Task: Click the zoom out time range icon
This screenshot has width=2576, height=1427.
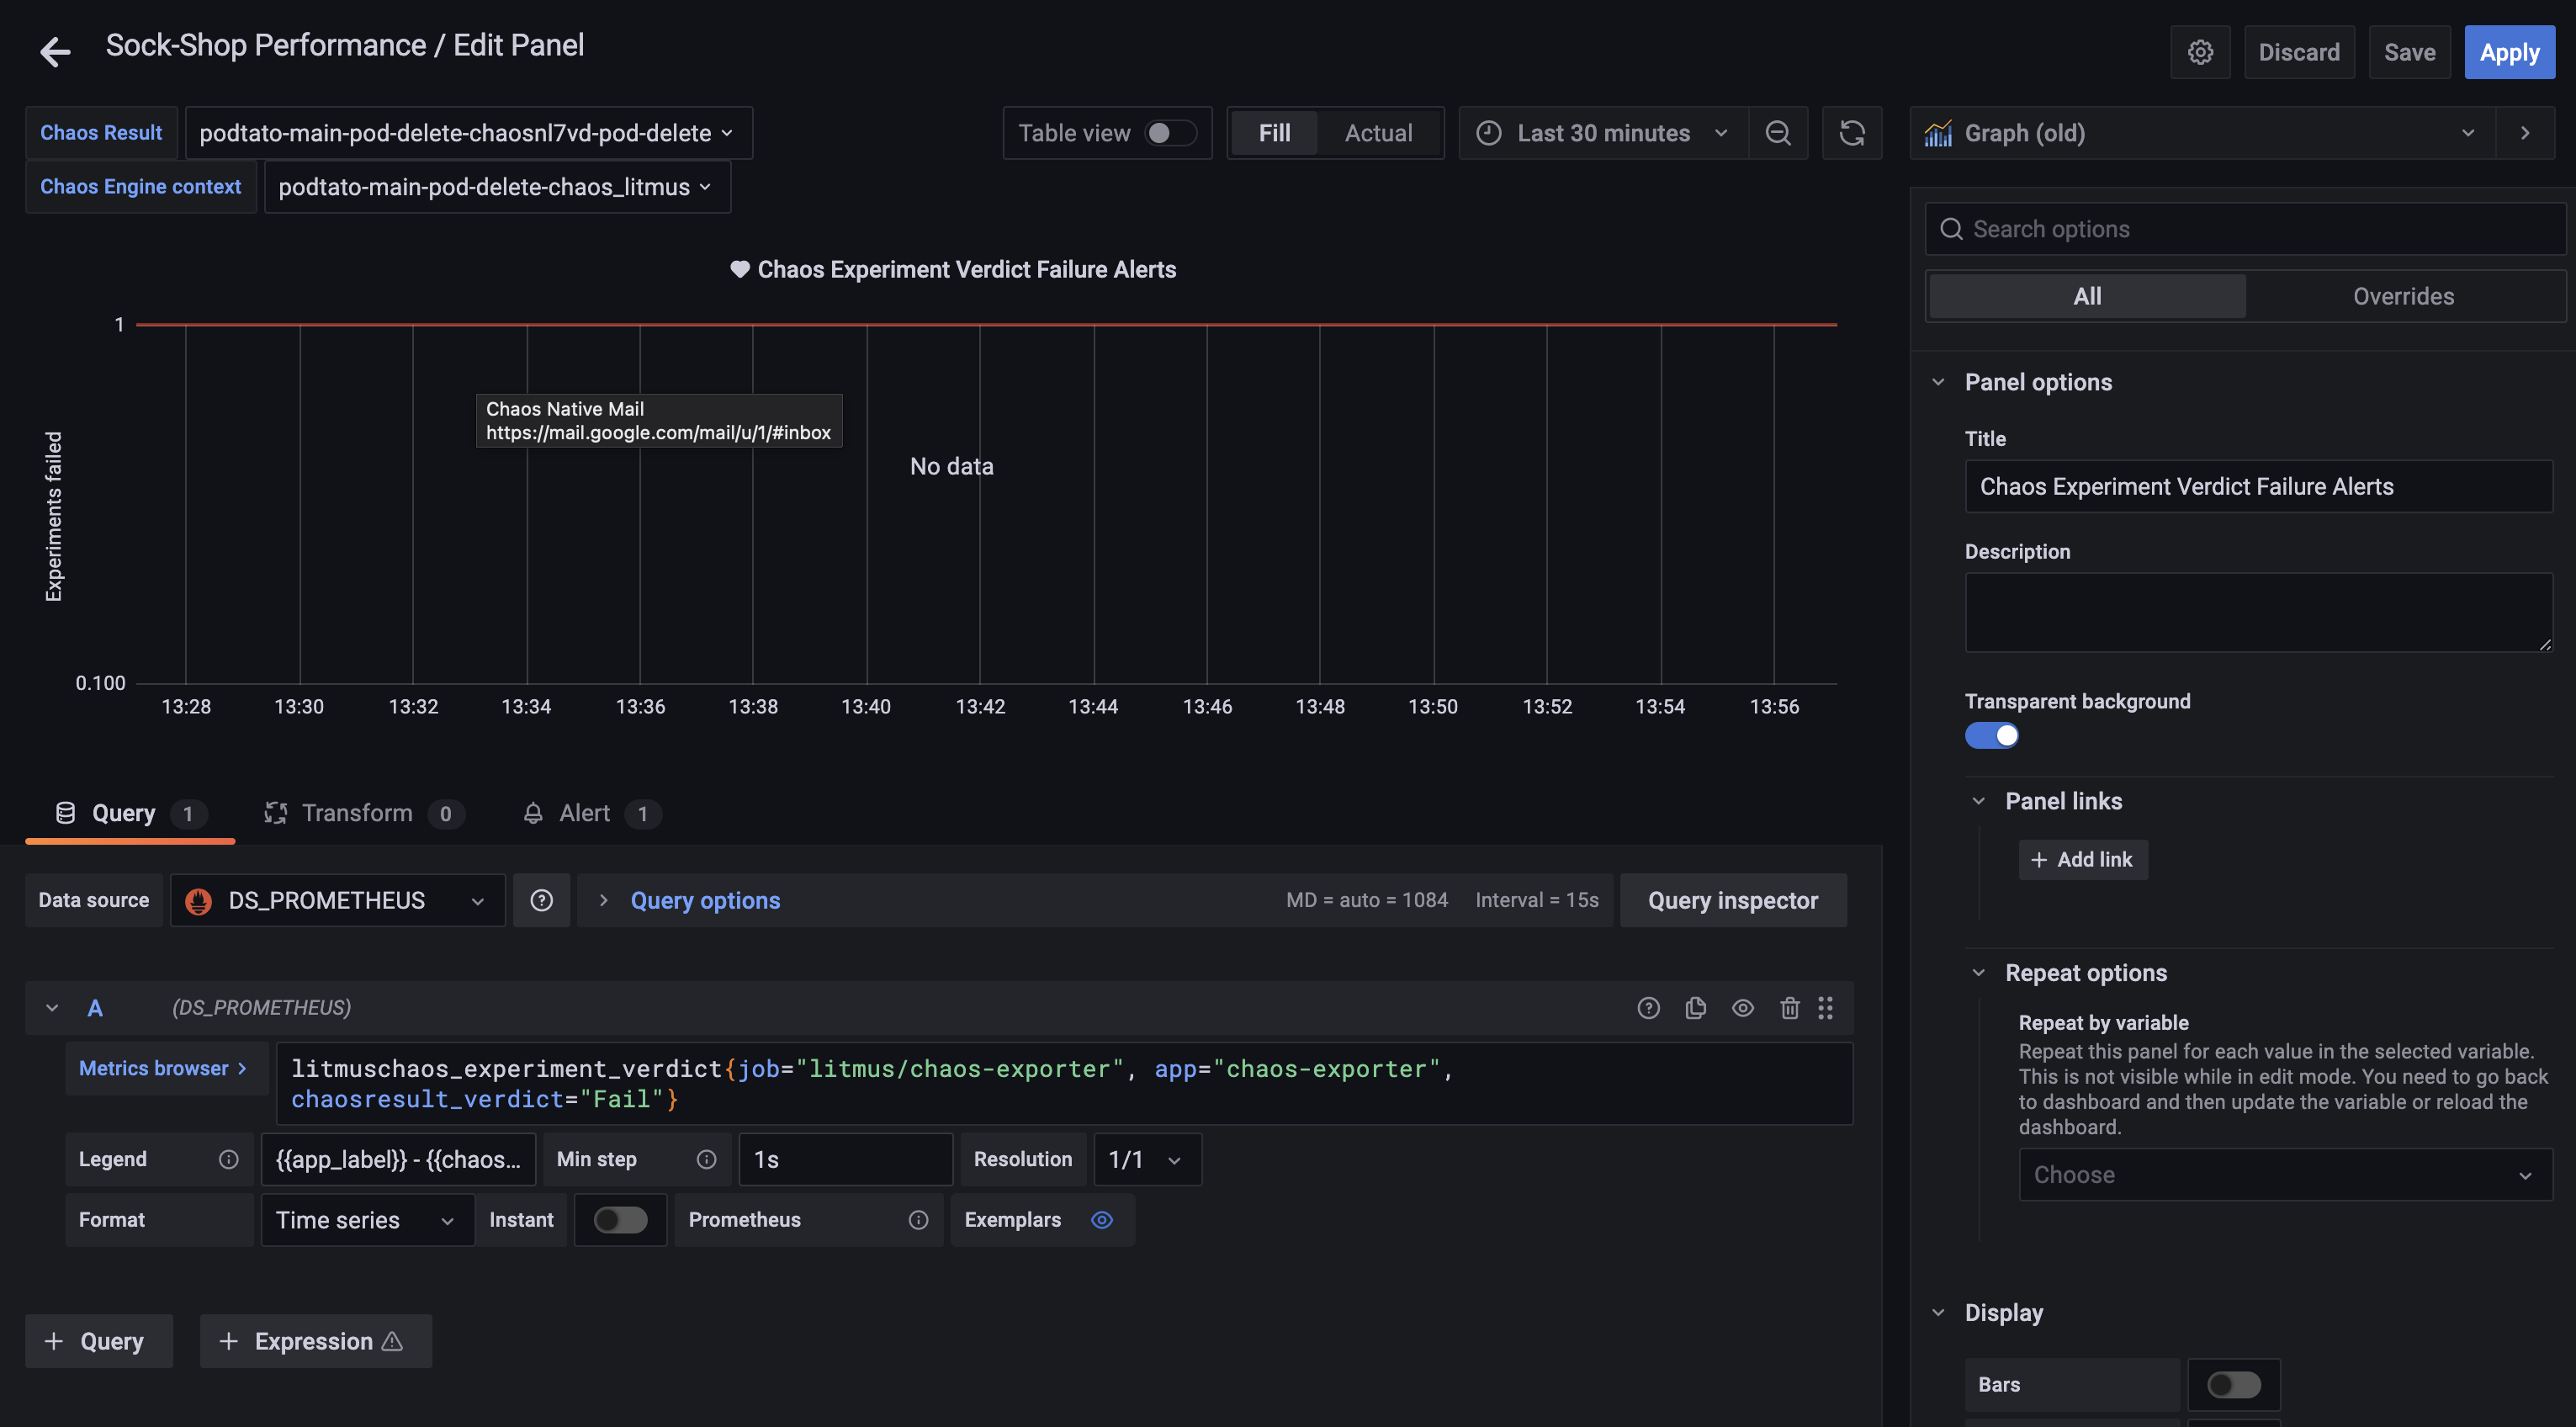Action: pyautogui.click(x=1777, y=133)
